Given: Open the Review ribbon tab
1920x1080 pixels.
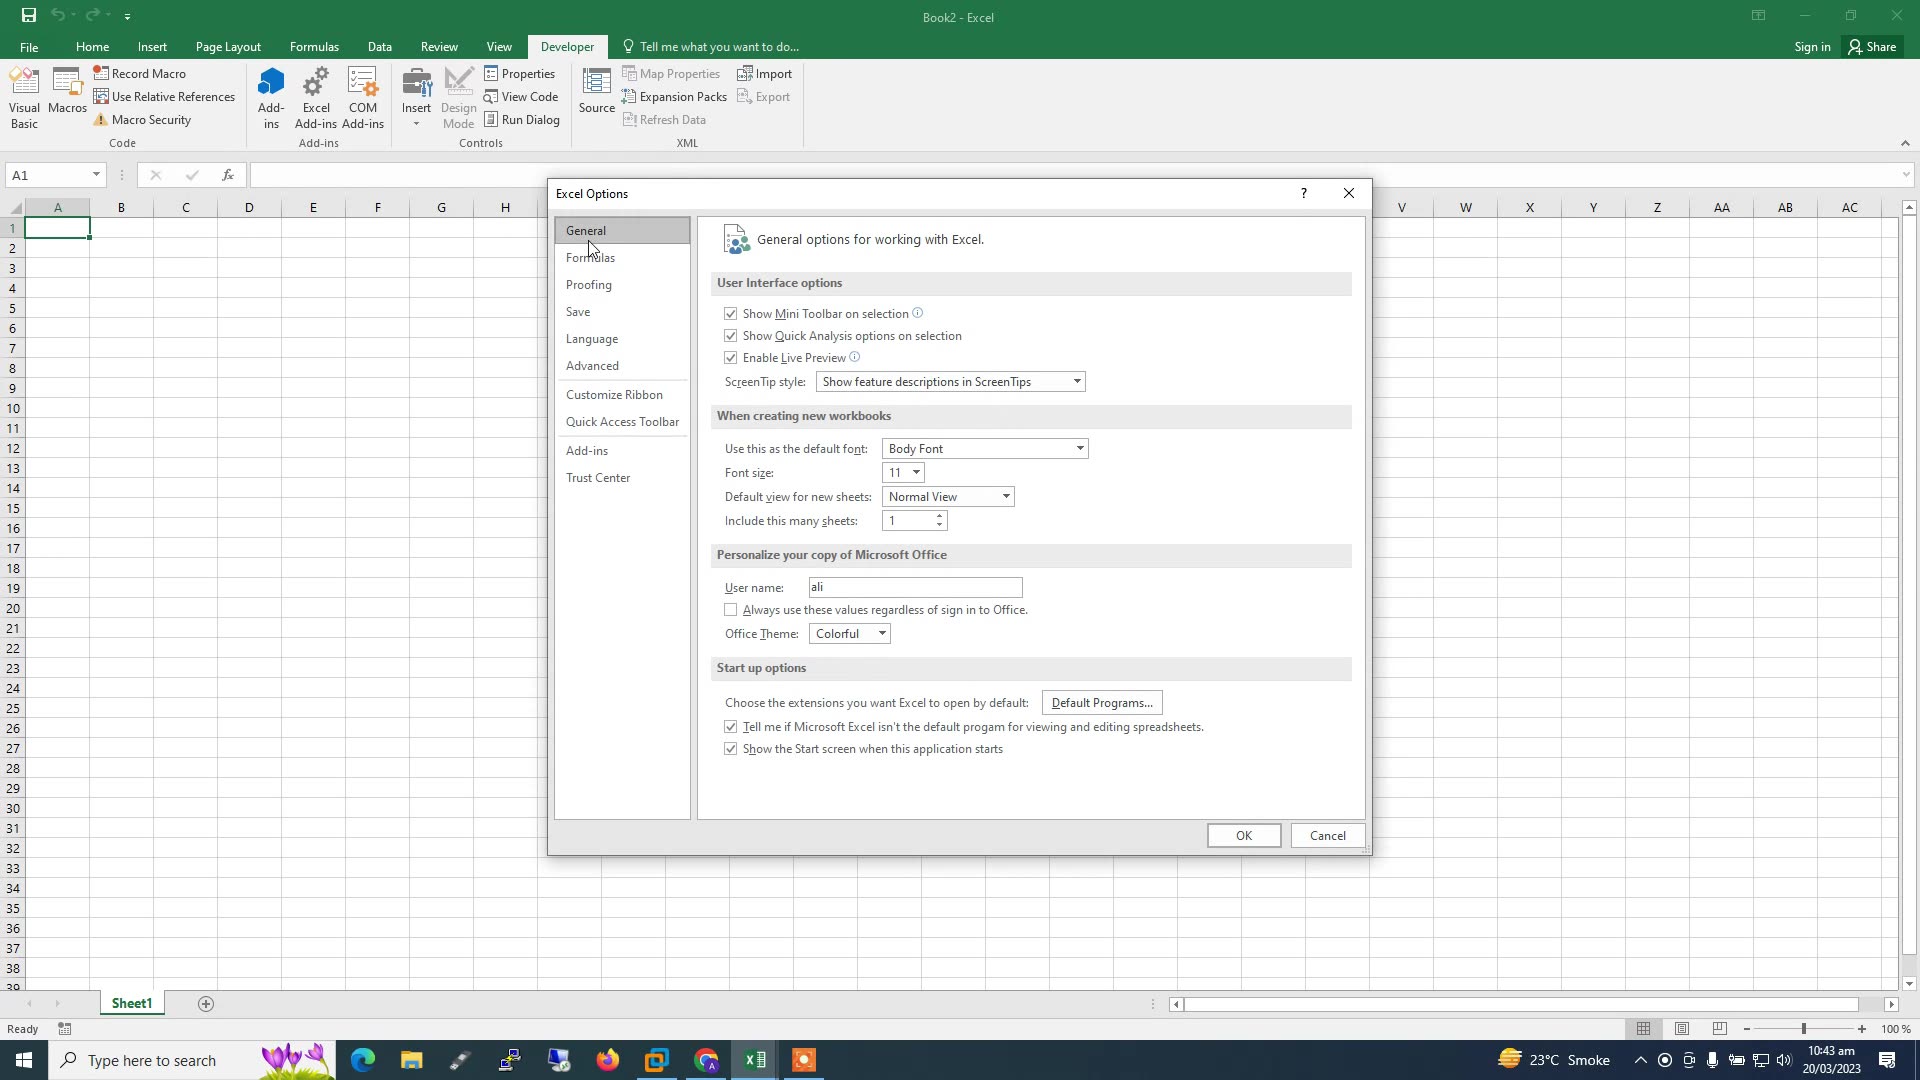Looking at the screenshot, I should [x=439, y=46].
